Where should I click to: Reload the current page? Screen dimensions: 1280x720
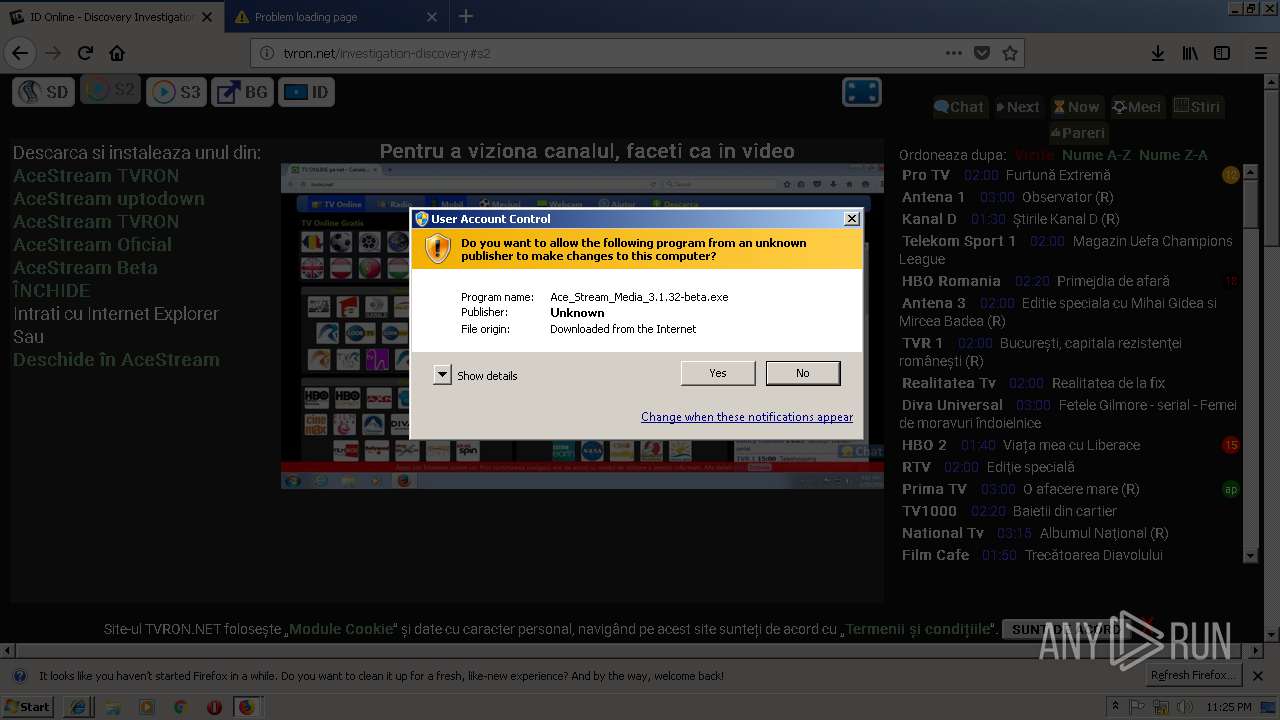click(x=85, y=53)
